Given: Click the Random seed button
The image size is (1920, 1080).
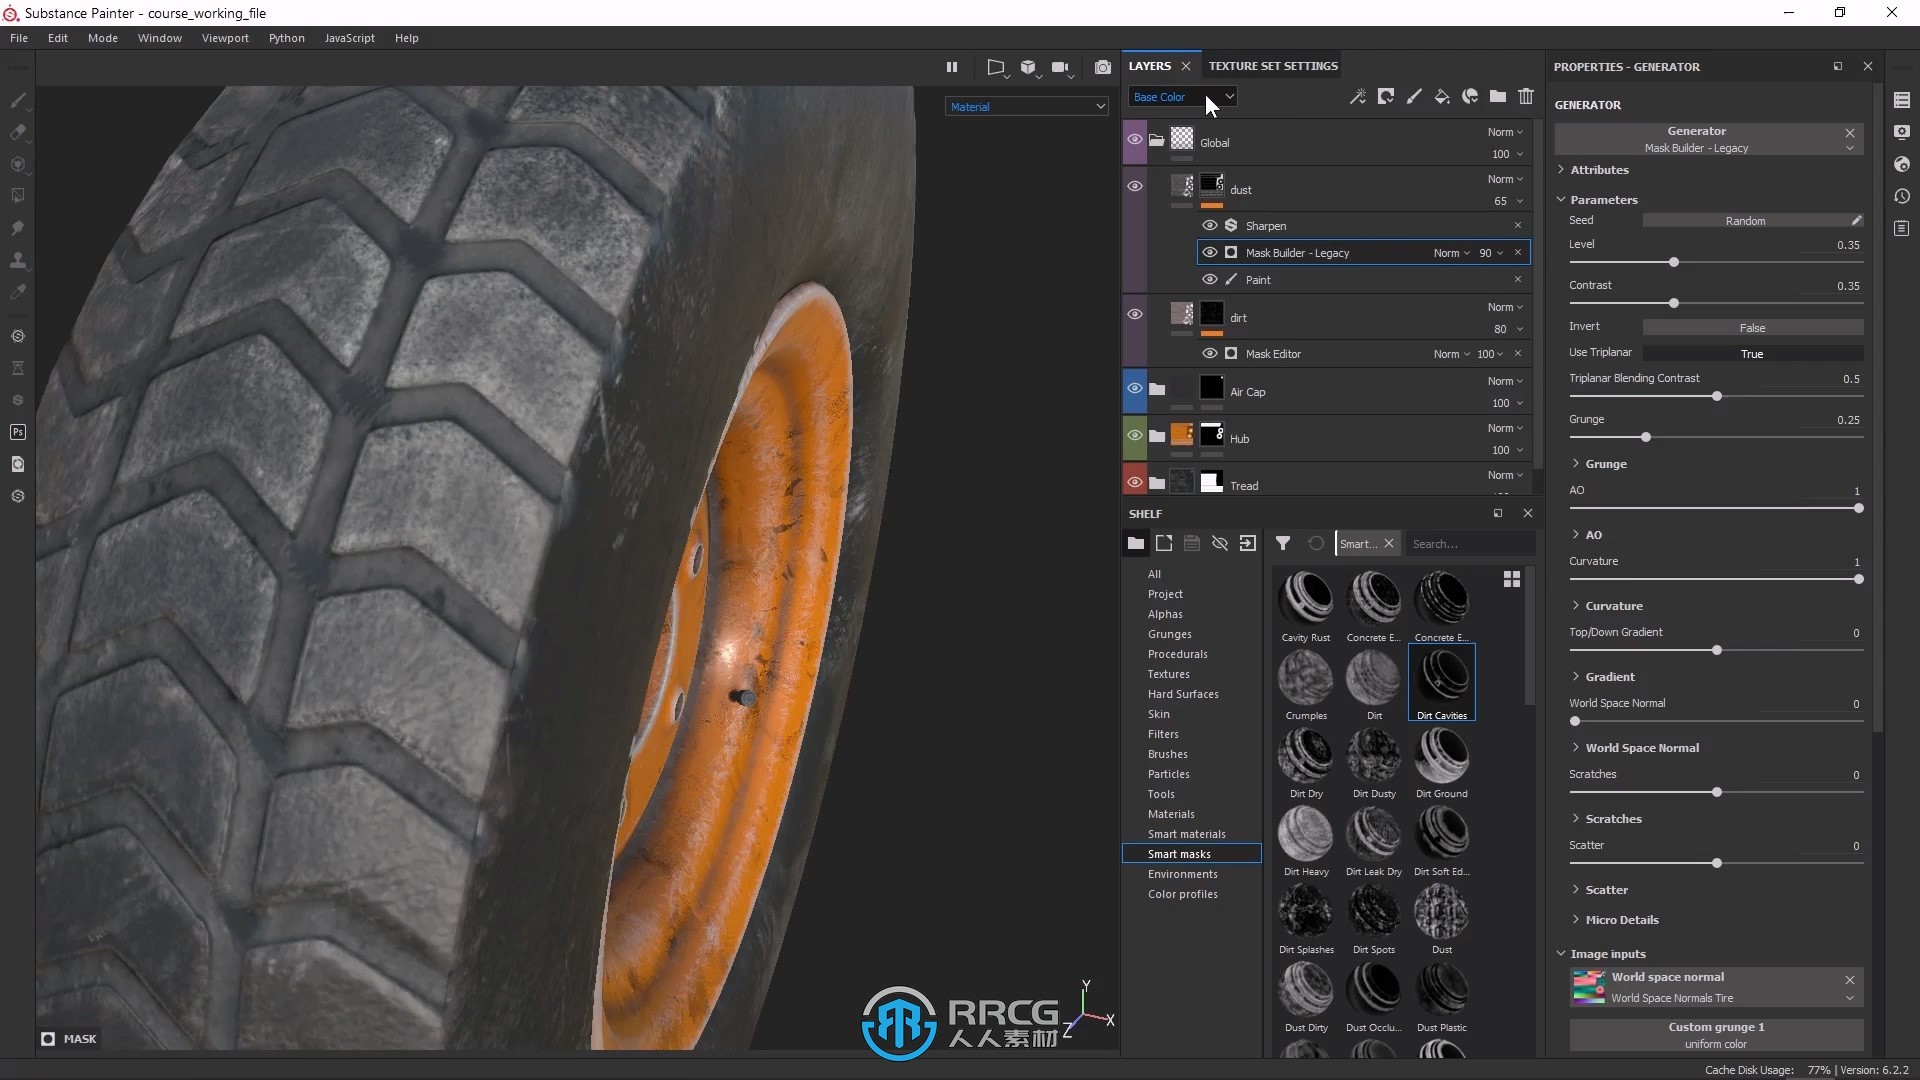Looking at the screenshot, I should [1745, 221].
